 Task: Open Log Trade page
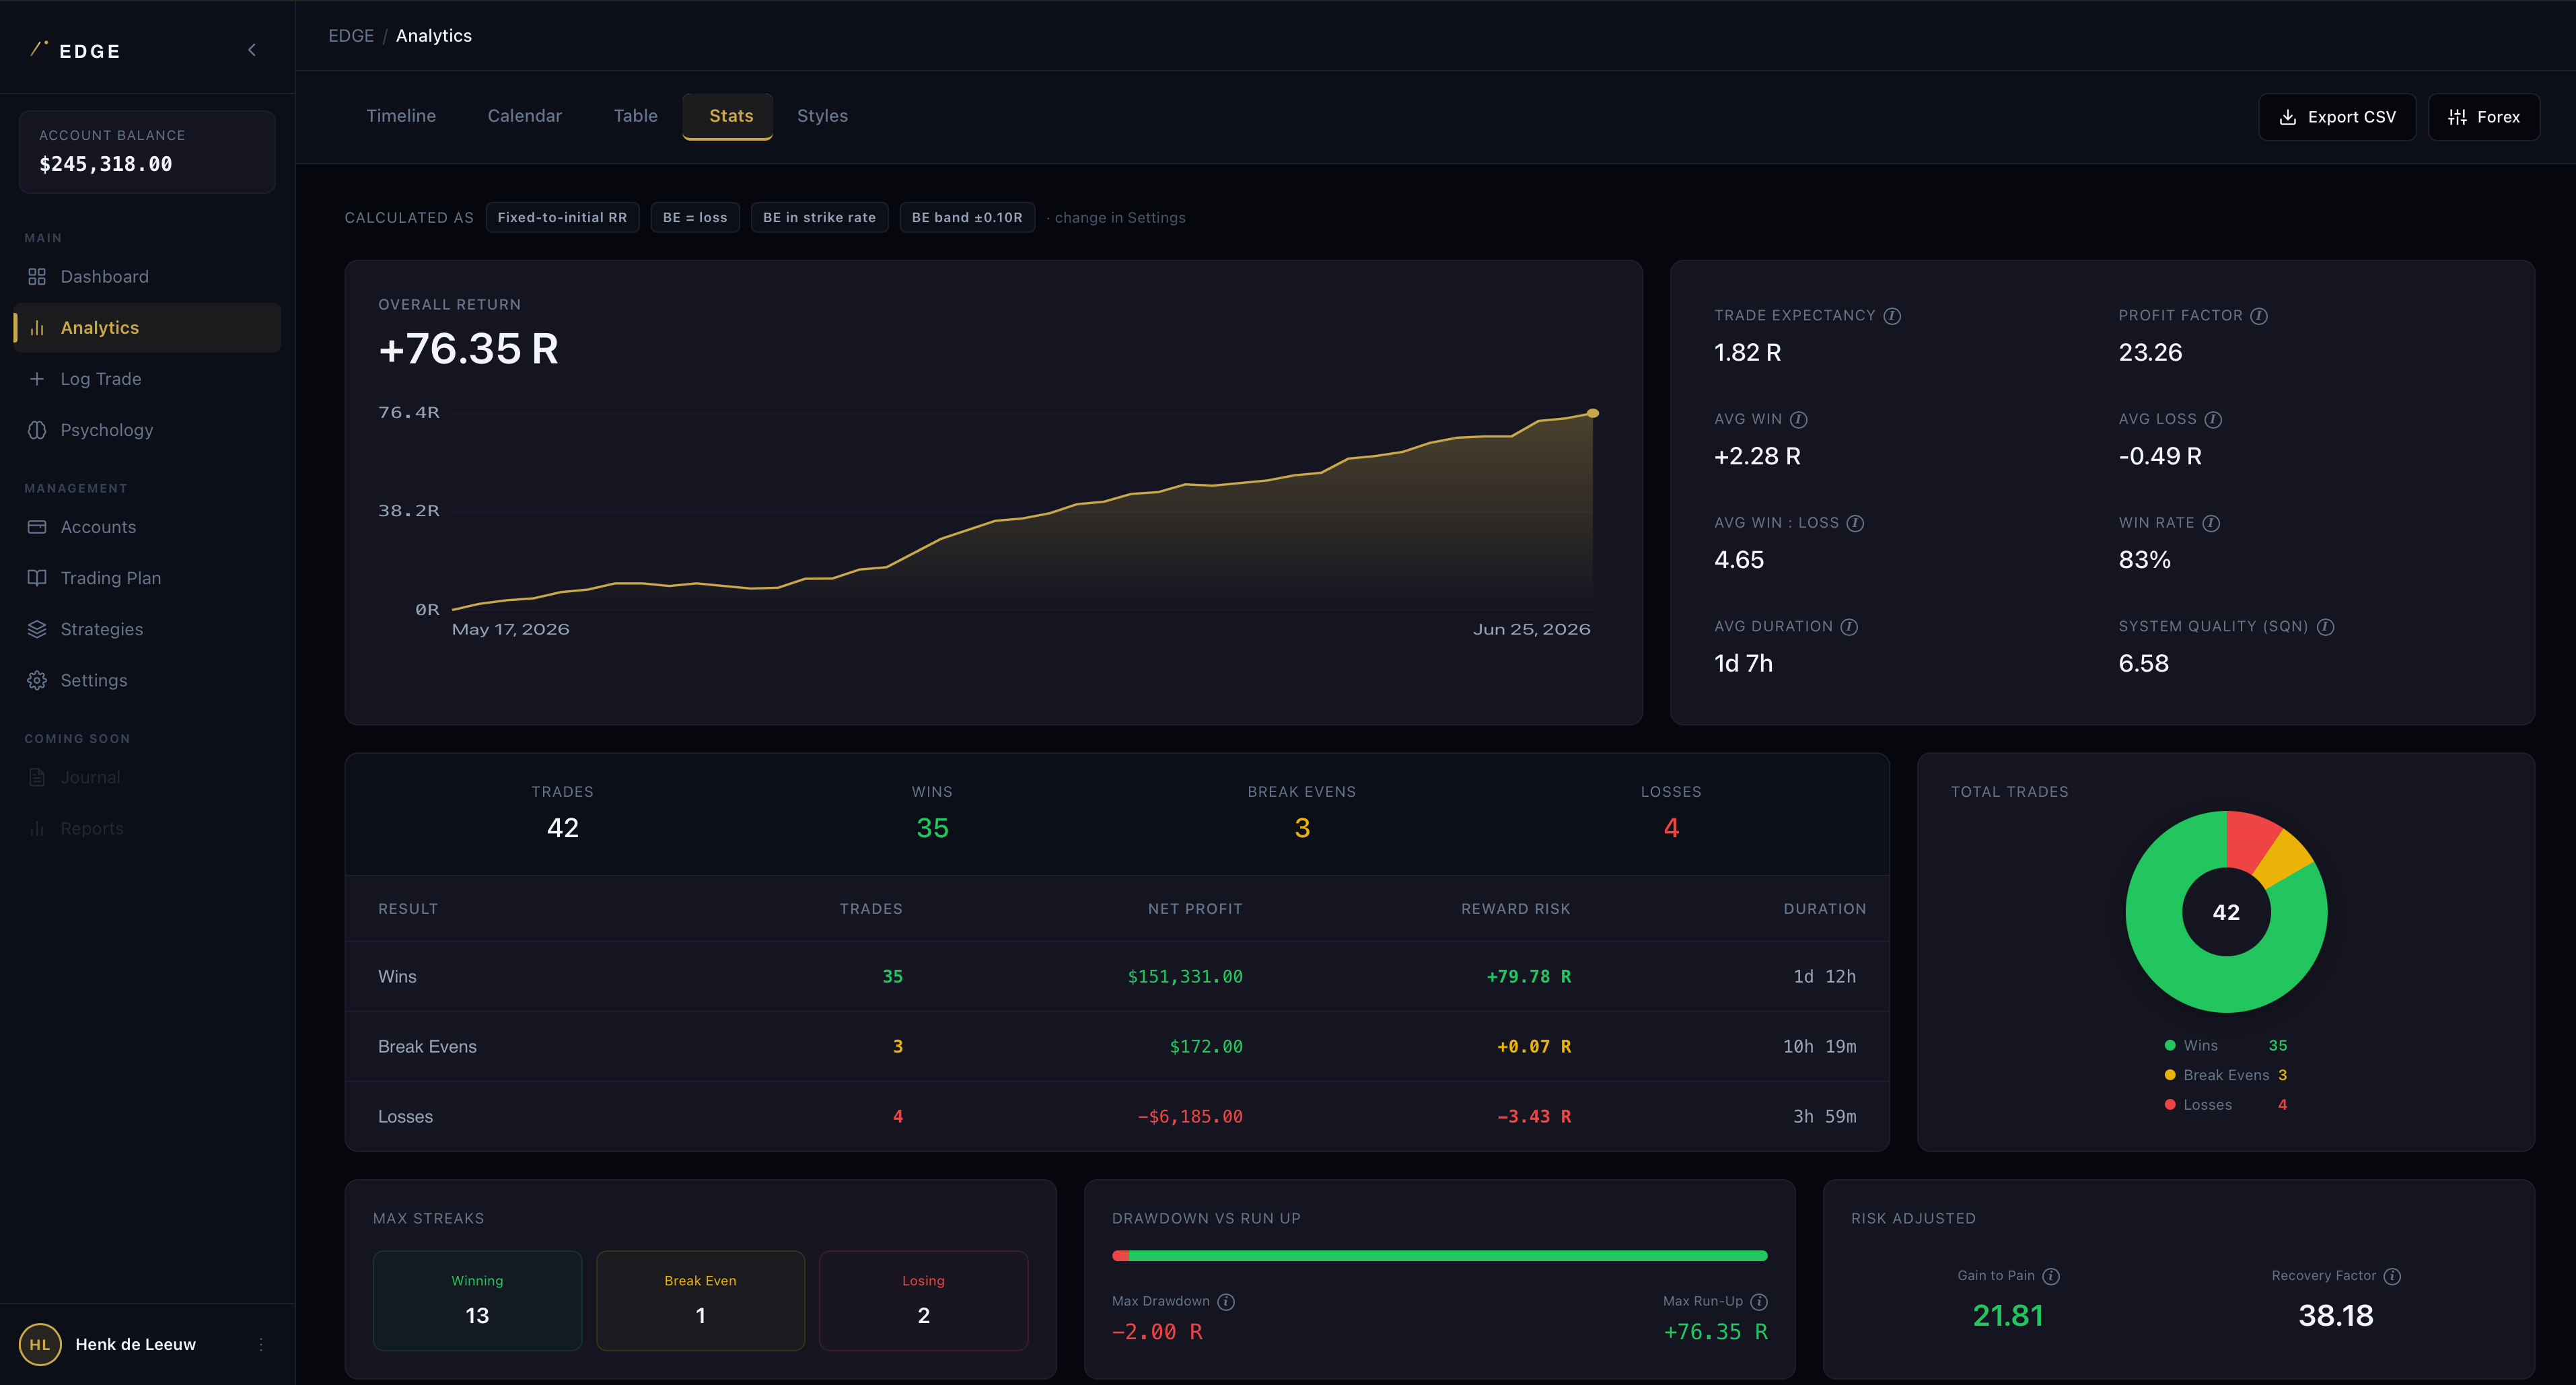[147, 379]
